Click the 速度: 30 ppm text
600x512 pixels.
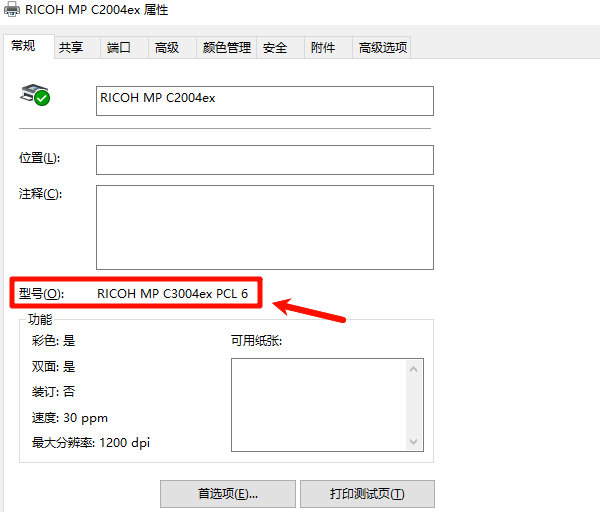tap(70, 418)
